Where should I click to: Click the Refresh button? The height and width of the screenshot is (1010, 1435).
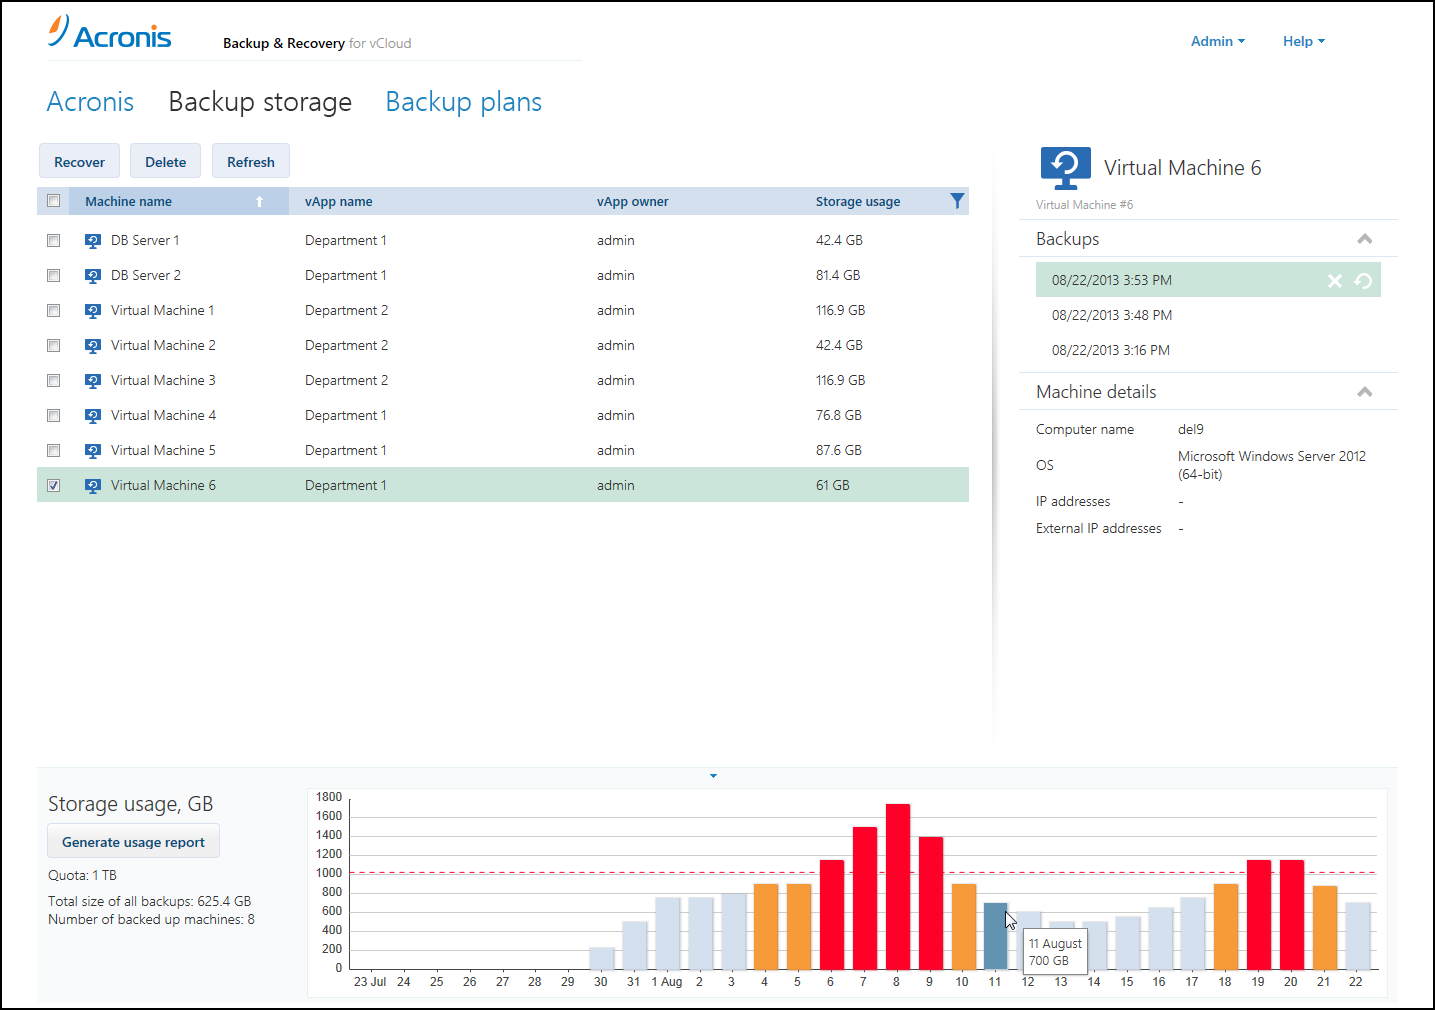click(251, 162)
